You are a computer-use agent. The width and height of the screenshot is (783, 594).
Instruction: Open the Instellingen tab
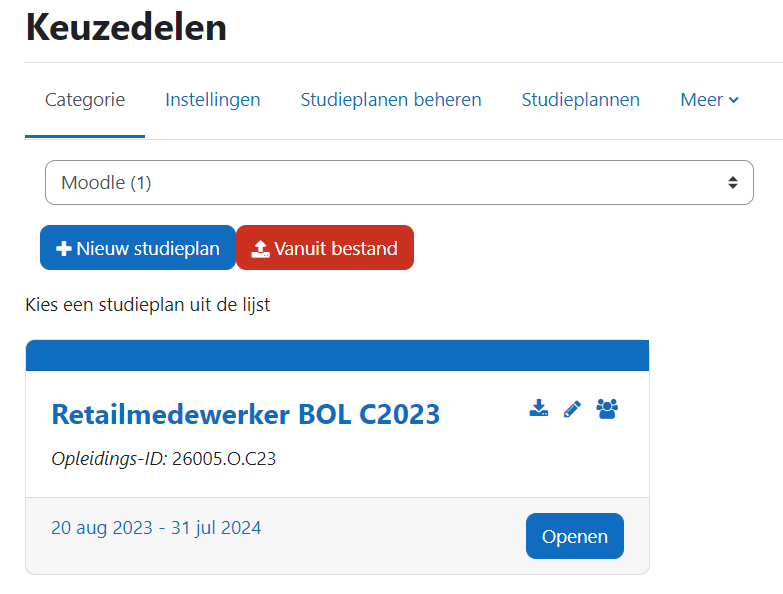click(213, 100)
